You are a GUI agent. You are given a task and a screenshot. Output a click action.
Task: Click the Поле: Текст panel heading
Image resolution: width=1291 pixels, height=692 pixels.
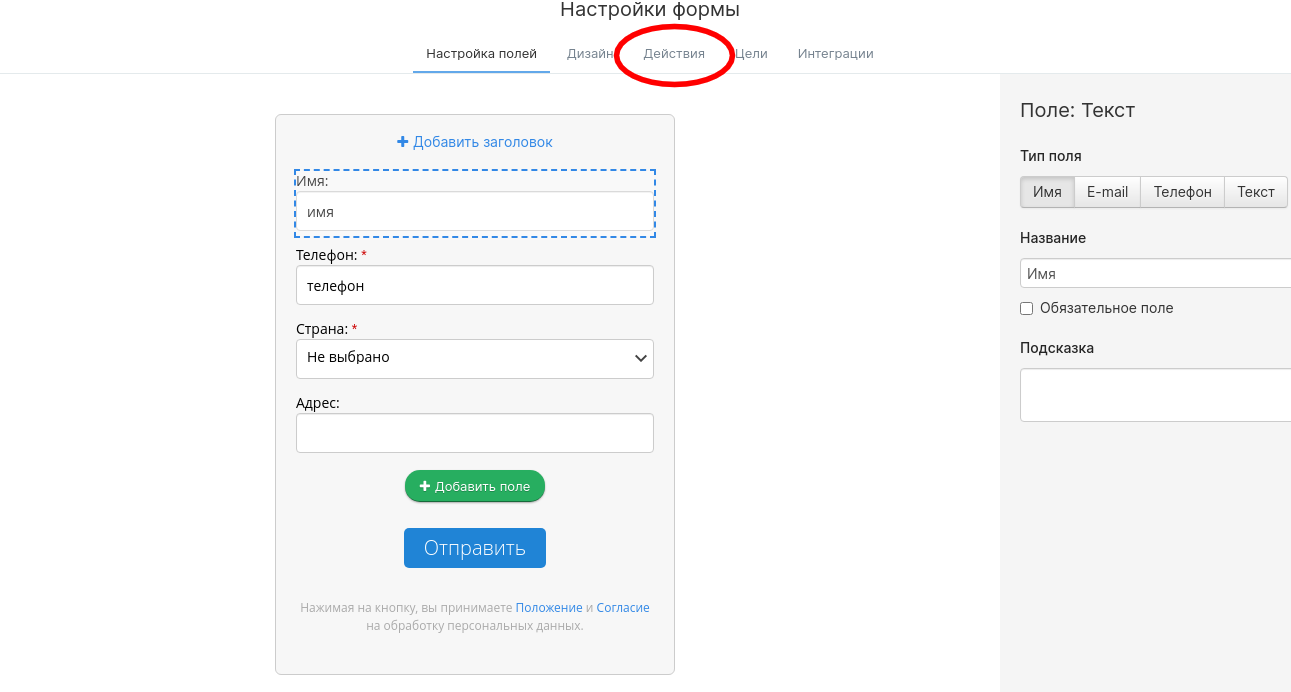tap(1077, 110)
